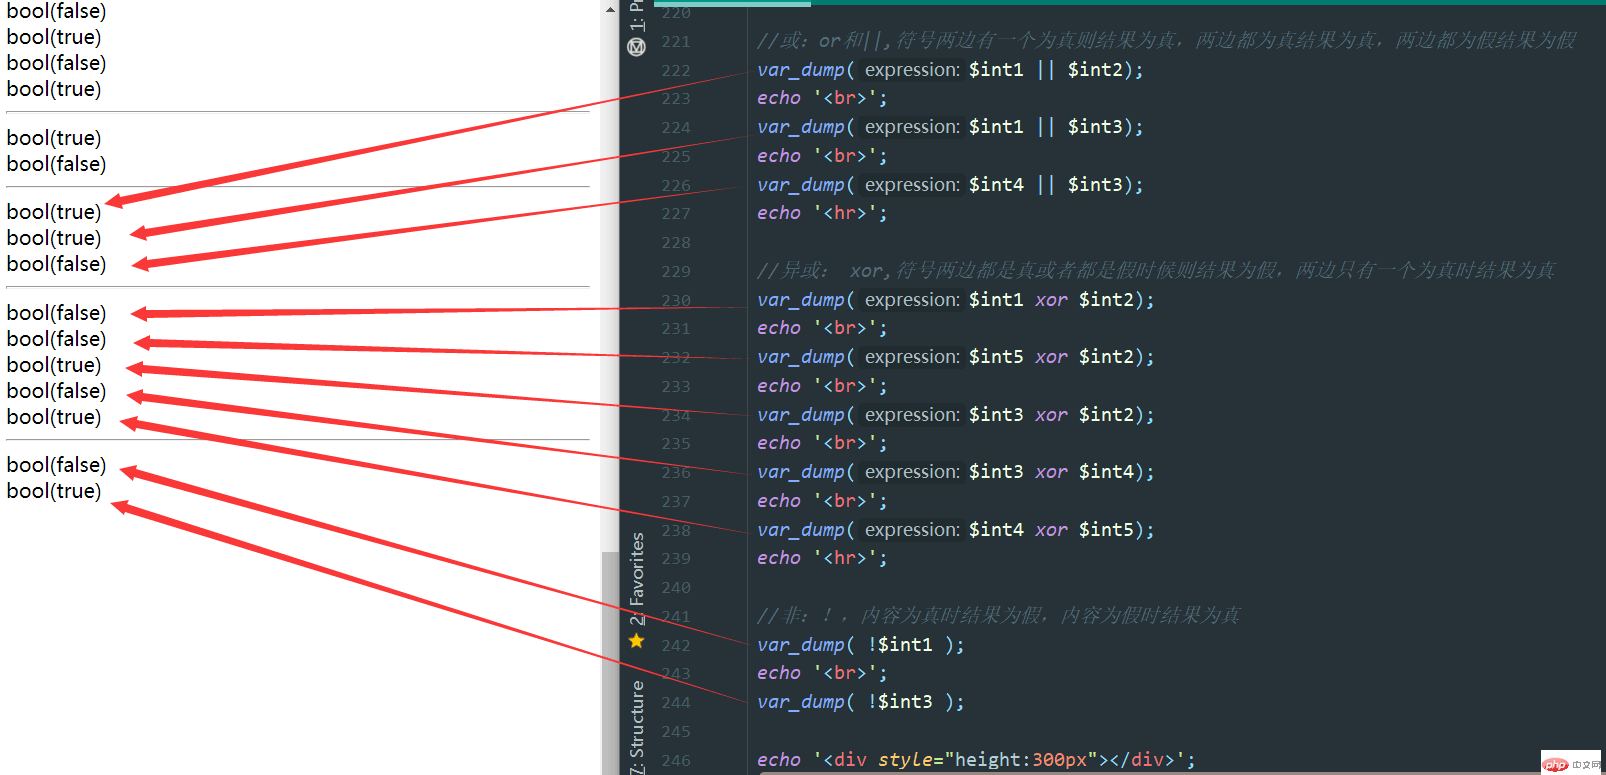
Task: Click the // 或: or 和|| comment line
Action: 1166,40
